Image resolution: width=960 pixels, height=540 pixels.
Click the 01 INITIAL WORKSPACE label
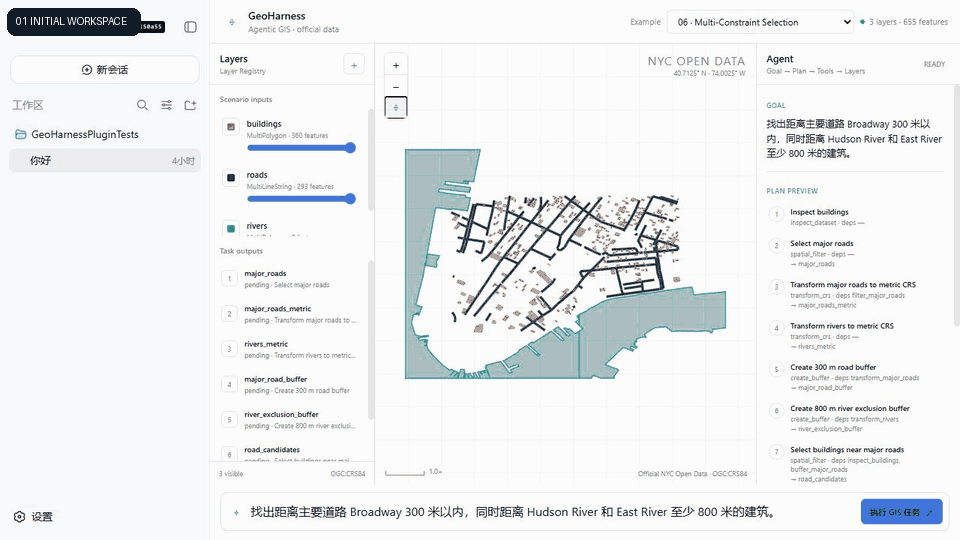(x=72, y=21)
